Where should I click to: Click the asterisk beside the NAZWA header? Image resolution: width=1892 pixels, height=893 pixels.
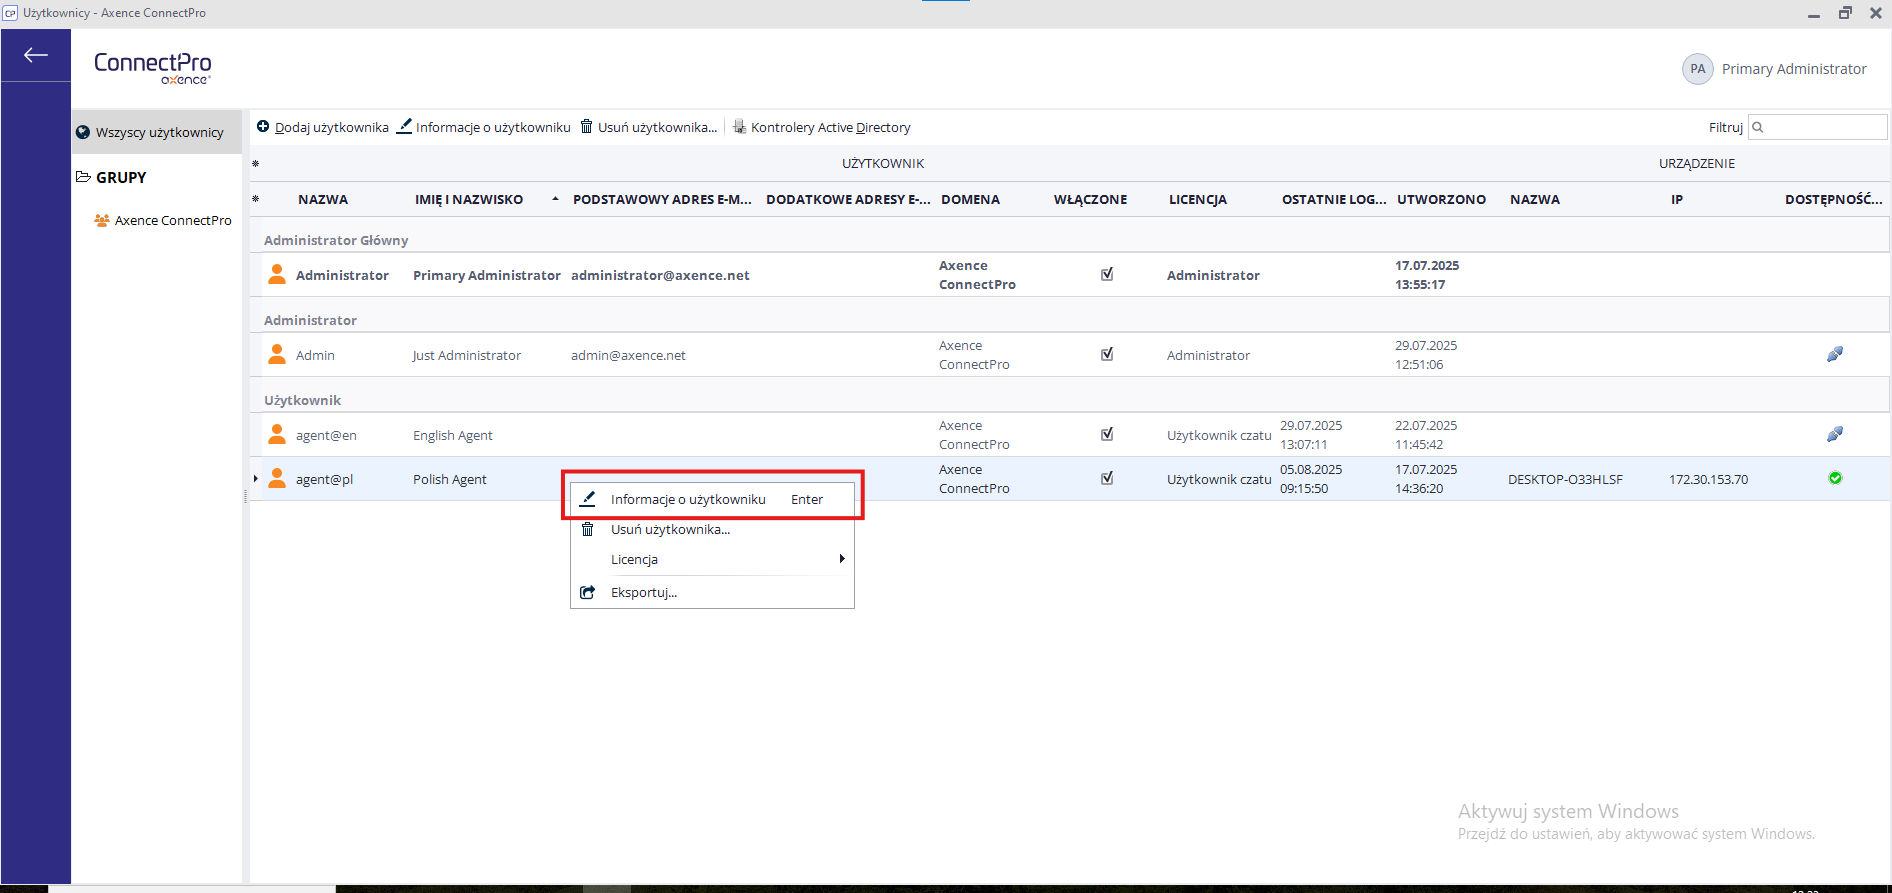click(x=256, y=199)
